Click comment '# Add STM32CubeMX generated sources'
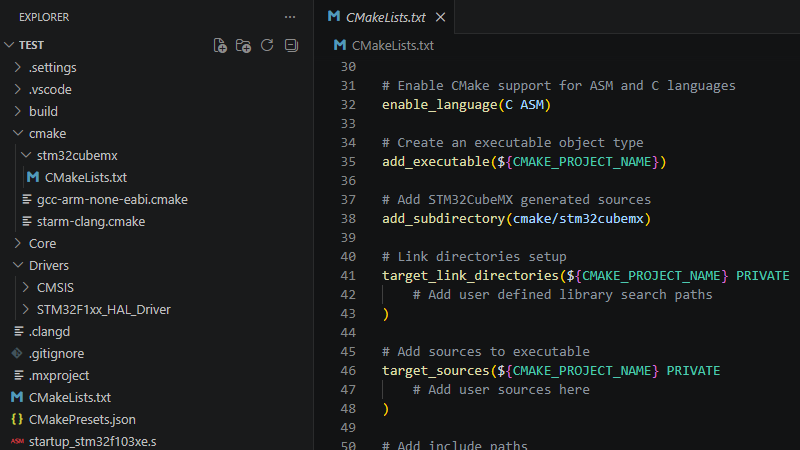 point(516,199)
